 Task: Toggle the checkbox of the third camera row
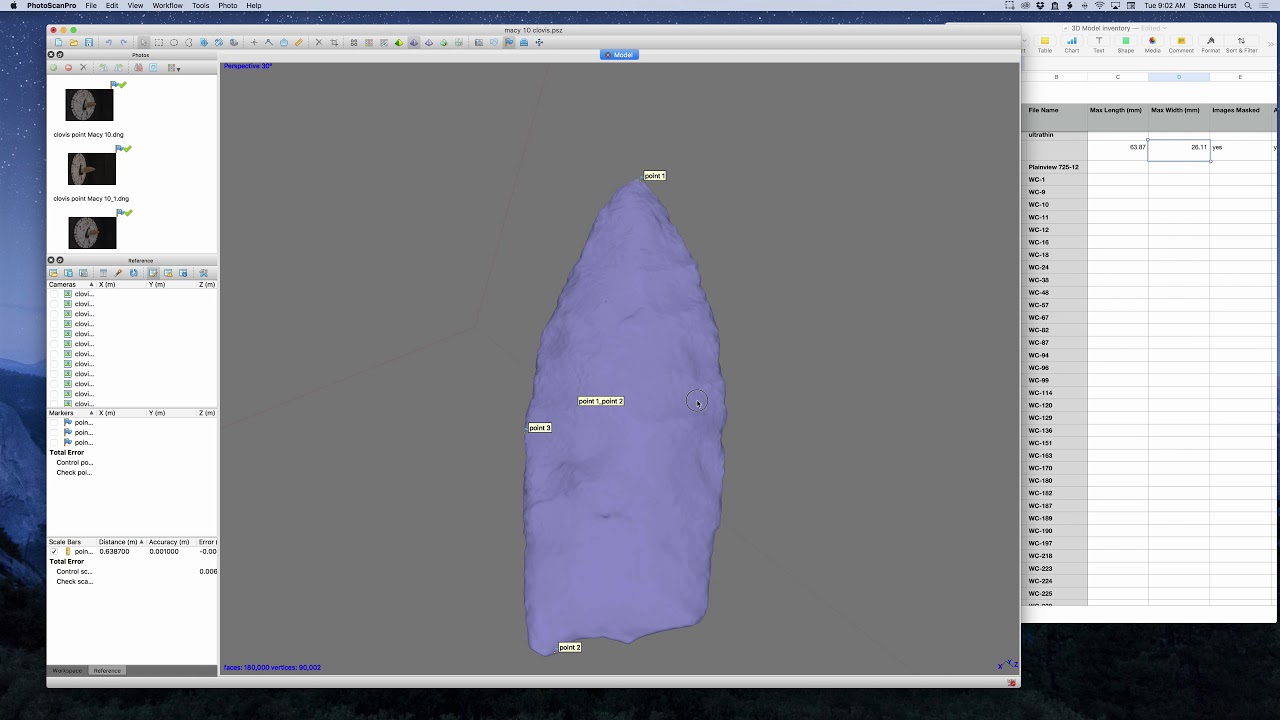point(54,314)
